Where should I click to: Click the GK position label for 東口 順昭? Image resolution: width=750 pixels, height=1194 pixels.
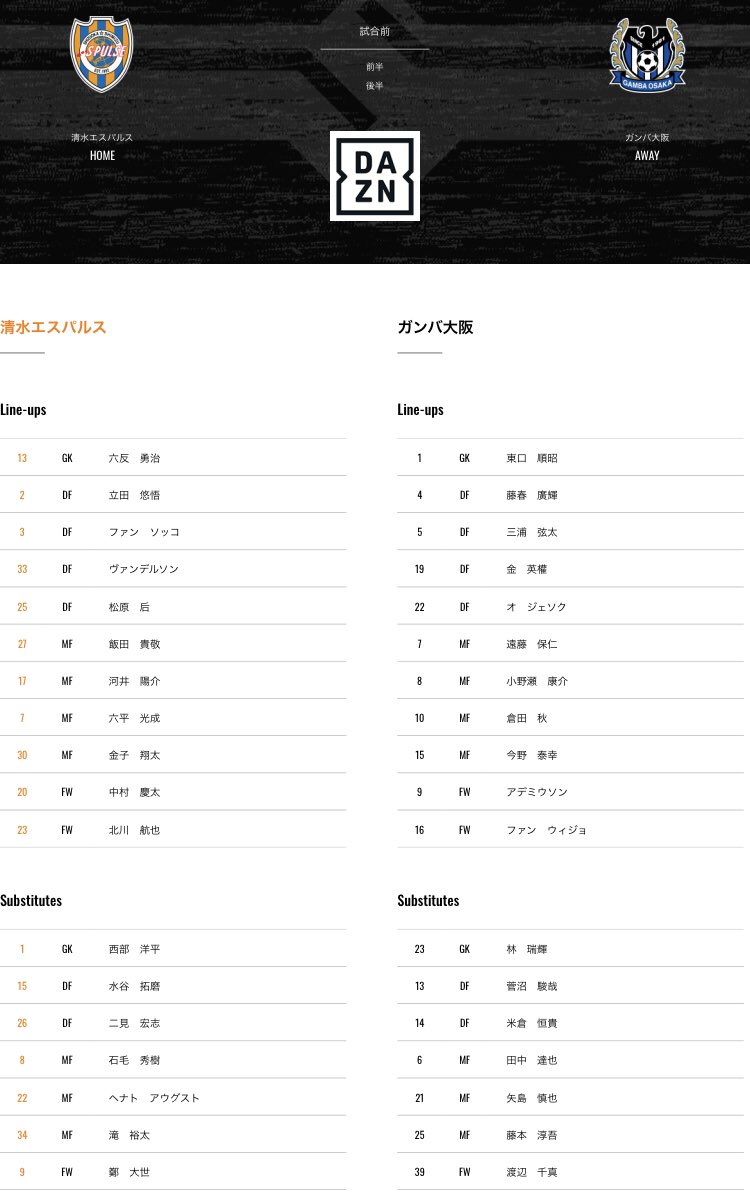click(x=464, y=458)
